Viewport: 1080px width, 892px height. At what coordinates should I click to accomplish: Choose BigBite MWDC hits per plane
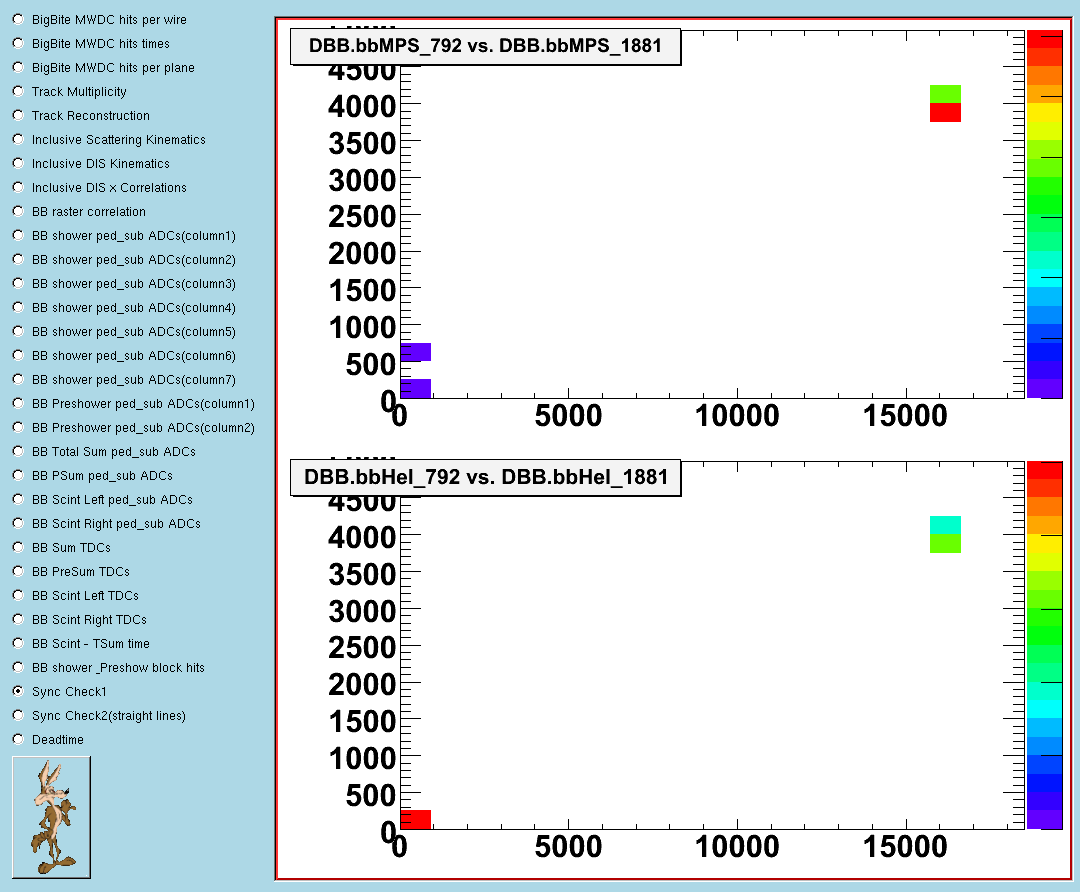(x=19, y=68)
